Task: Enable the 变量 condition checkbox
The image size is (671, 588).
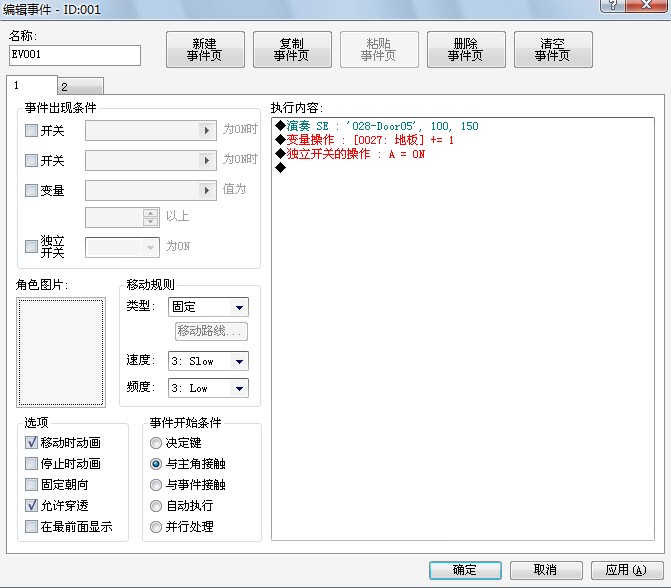Action: (x=31, y=190)
